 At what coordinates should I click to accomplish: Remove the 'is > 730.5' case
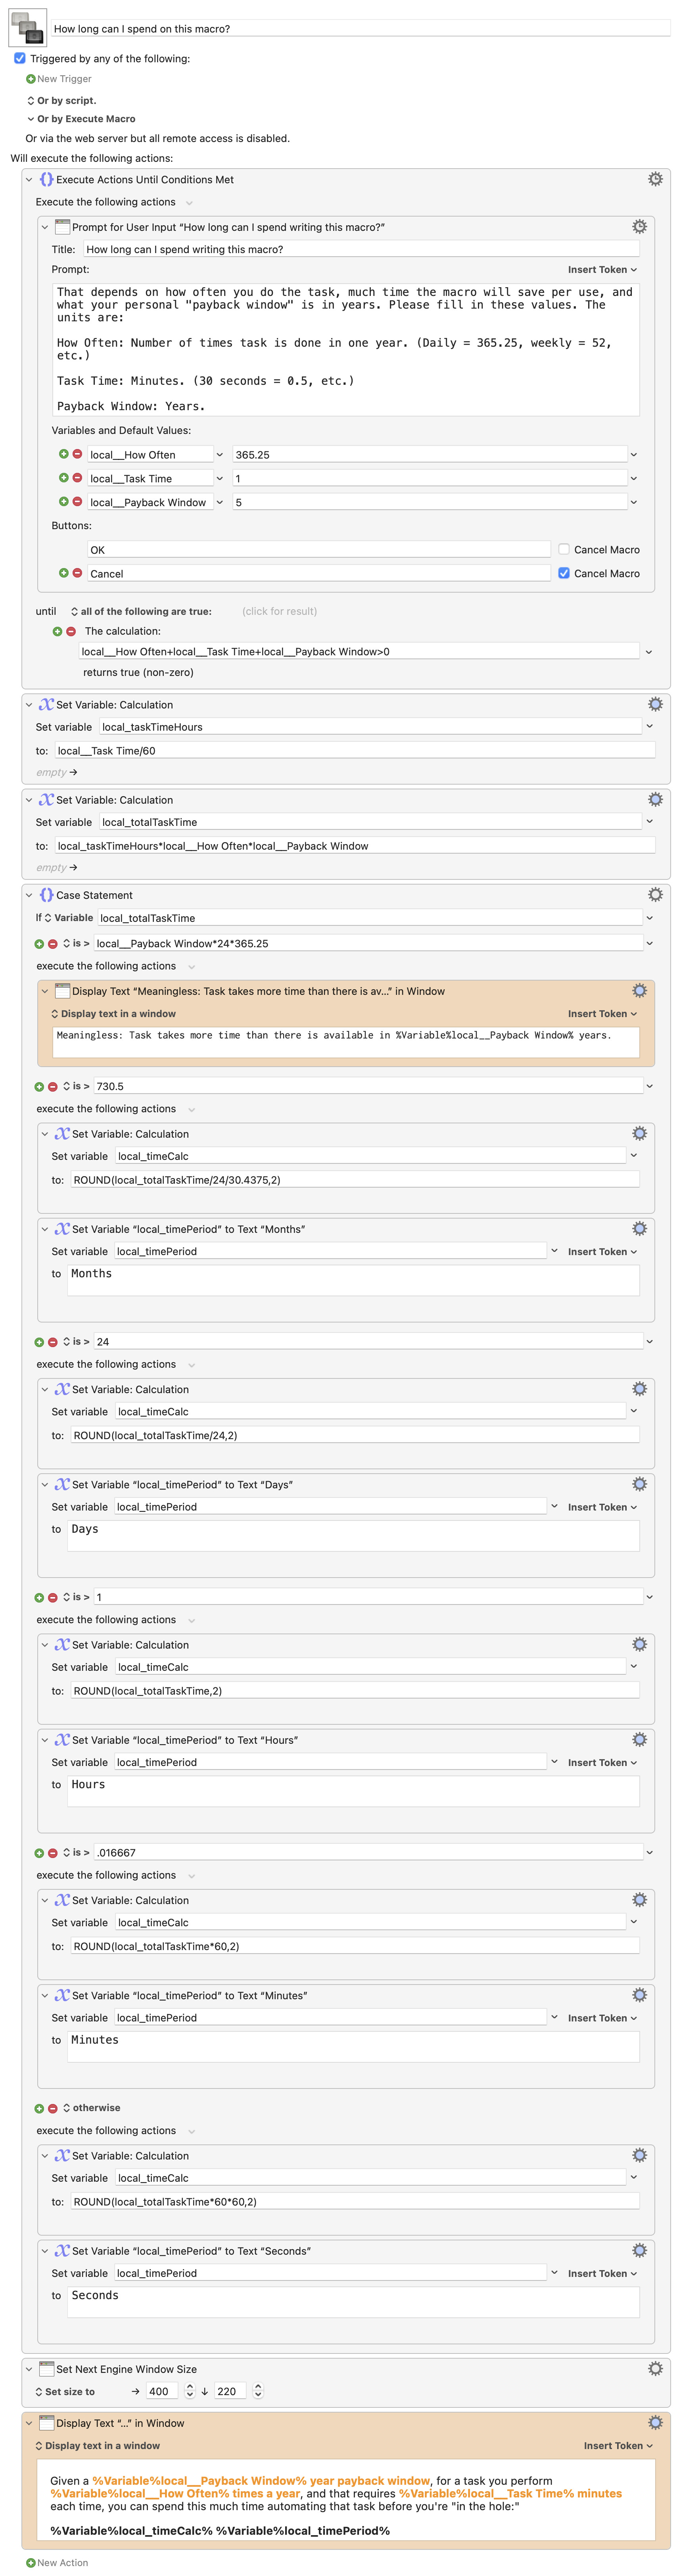click(53, 1086)
